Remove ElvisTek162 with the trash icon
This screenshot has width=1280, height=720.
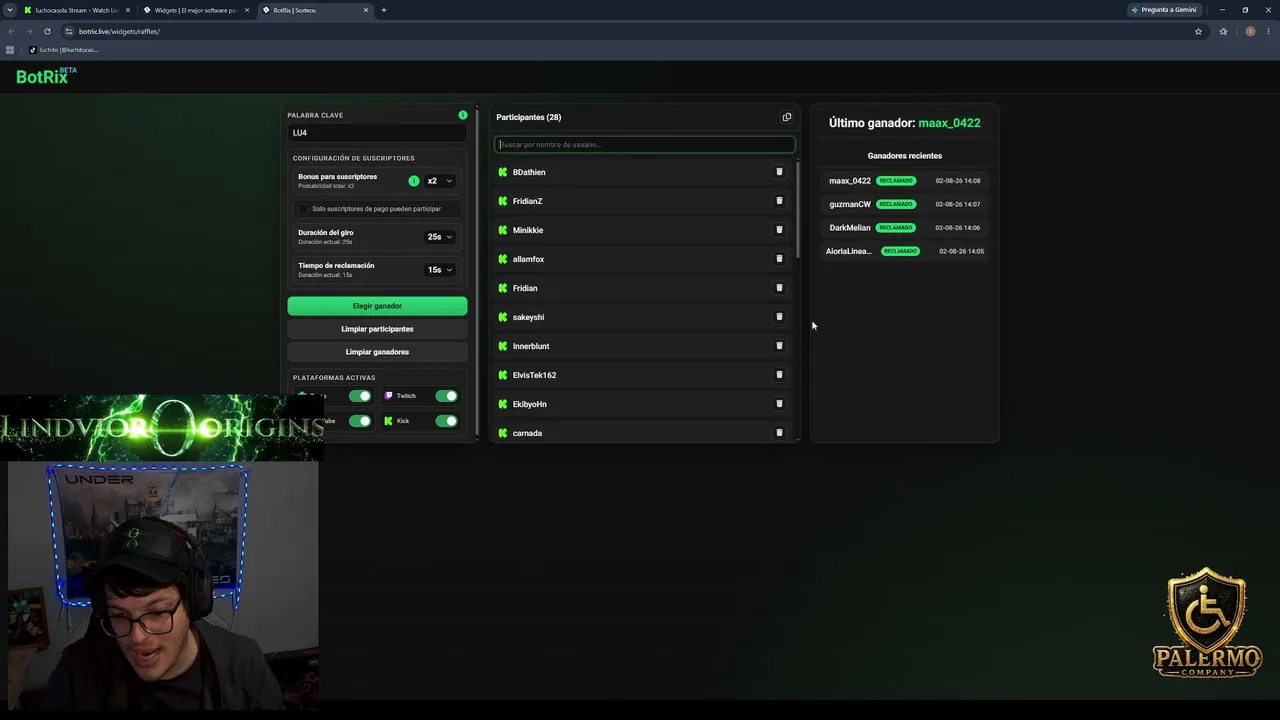pos(779,375)
